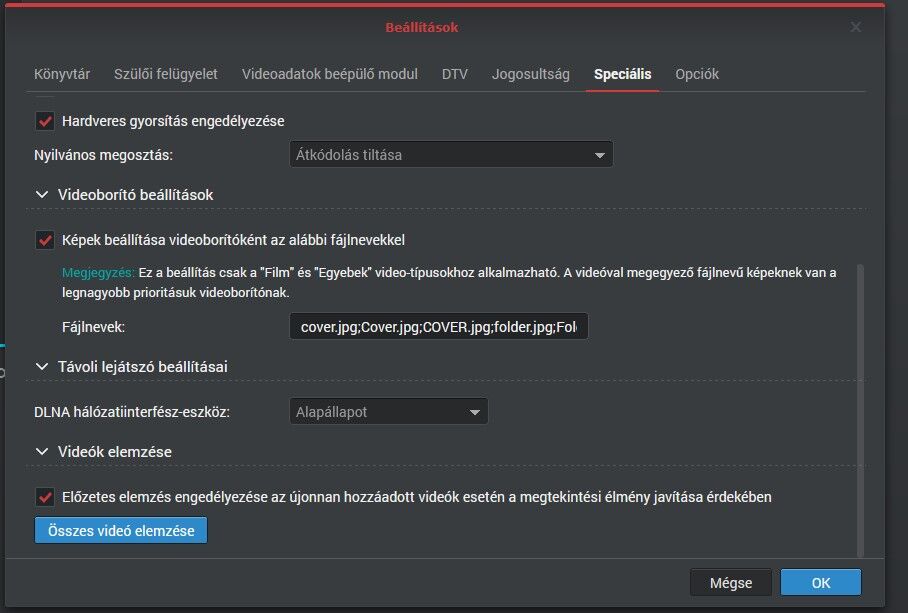Go to Videoadatok beépülő modul tab
Viewport: 908px width, 613px height.
coord(329,74)
